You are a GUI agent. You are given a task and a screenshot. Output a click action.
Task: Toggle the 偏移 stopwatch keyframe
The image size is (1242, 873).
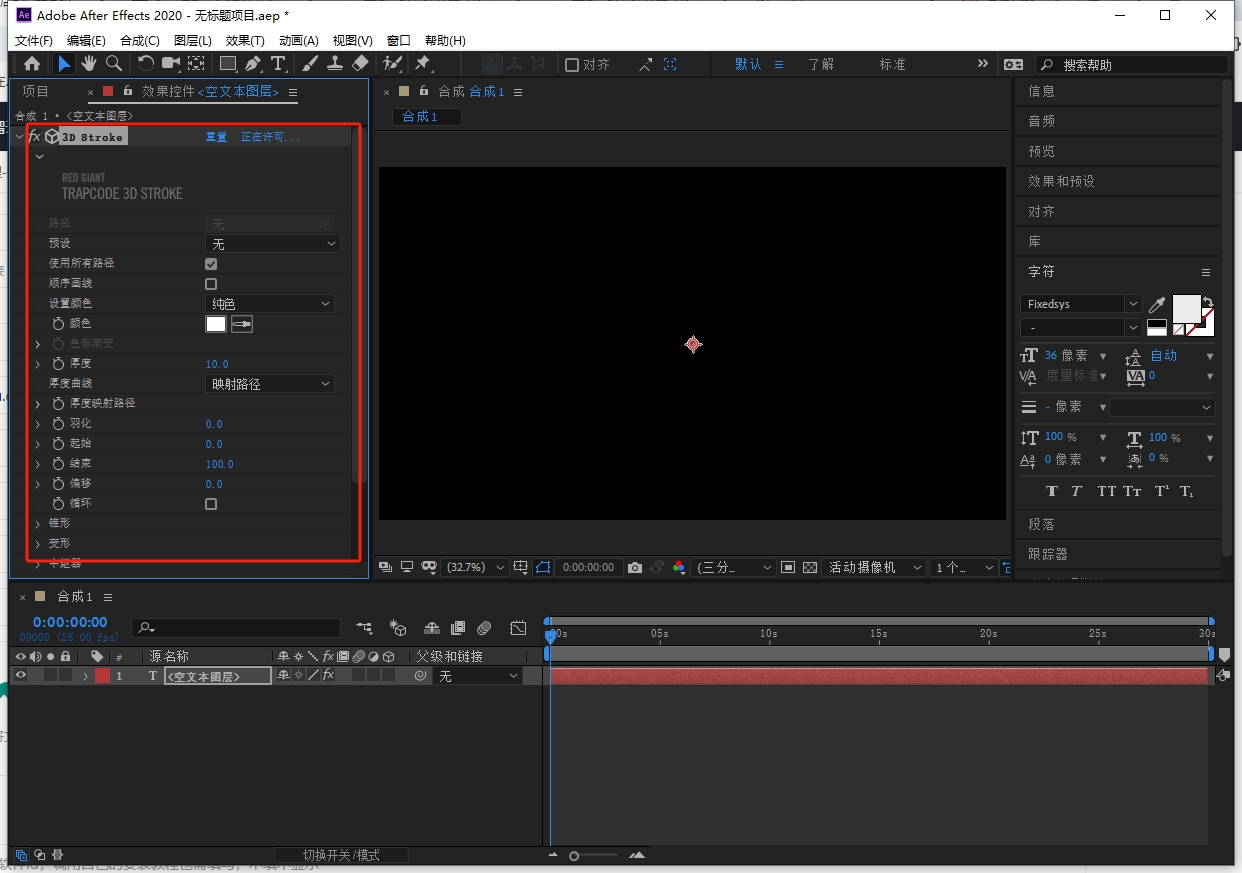click(x=58, y=484)
